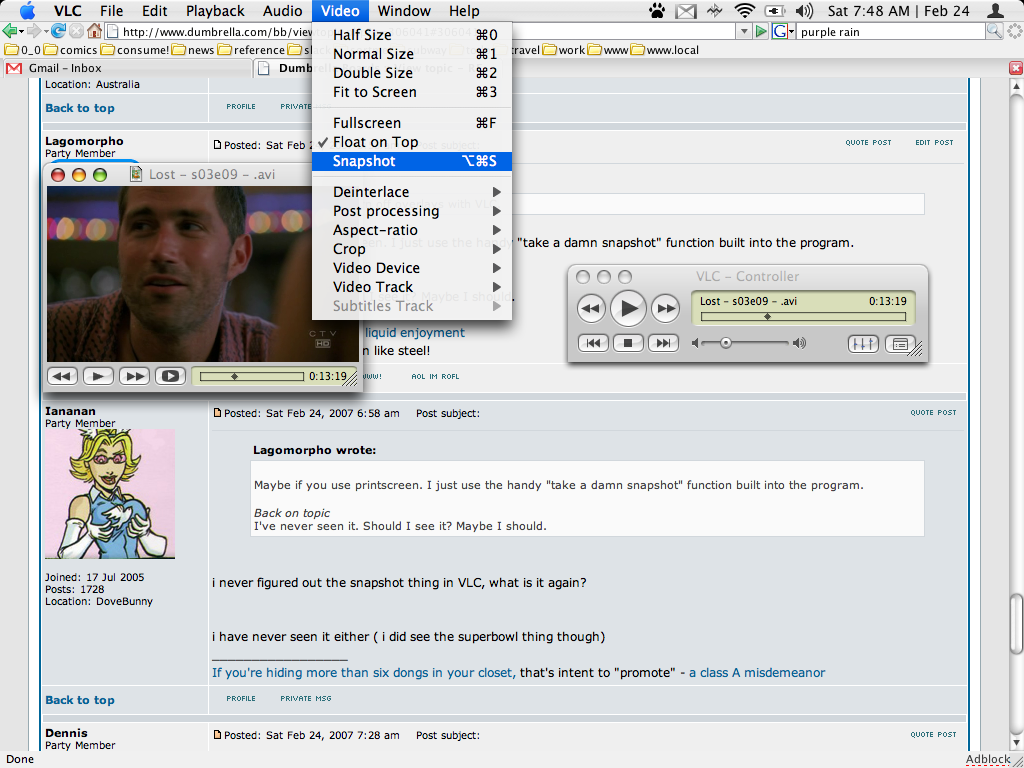This screenshot has width=1024, height=768.
Task: Open the Playback menu
Action: coord(215,11)
